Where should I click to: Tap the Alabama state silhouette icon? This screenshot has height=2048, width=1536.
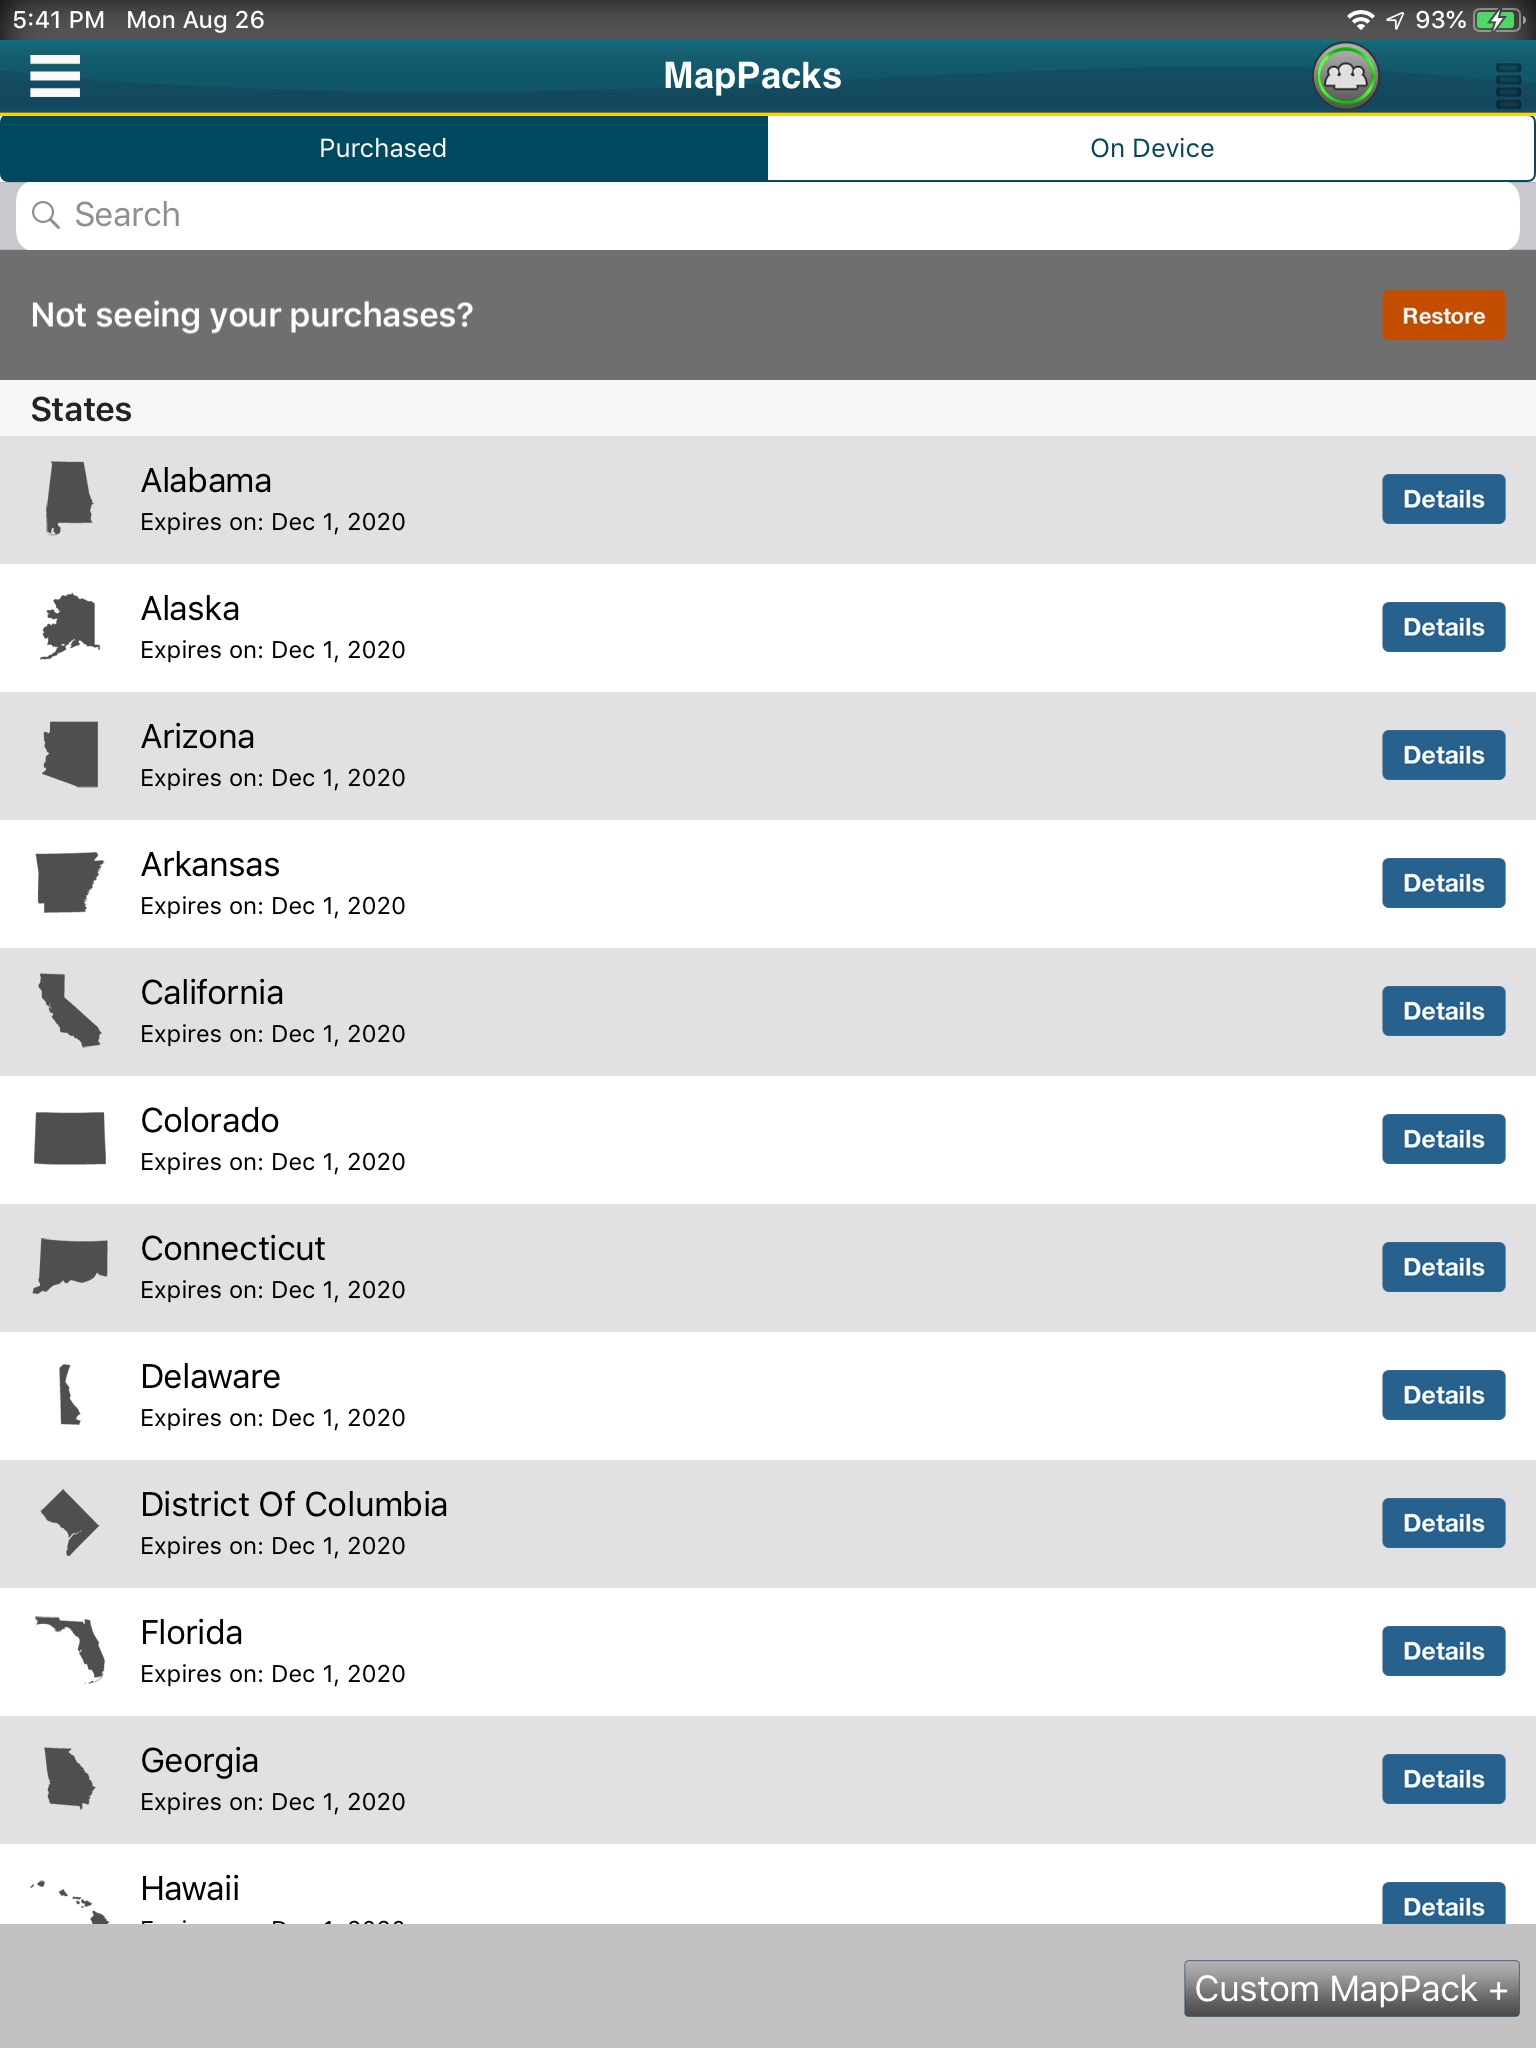click(69, 498)
